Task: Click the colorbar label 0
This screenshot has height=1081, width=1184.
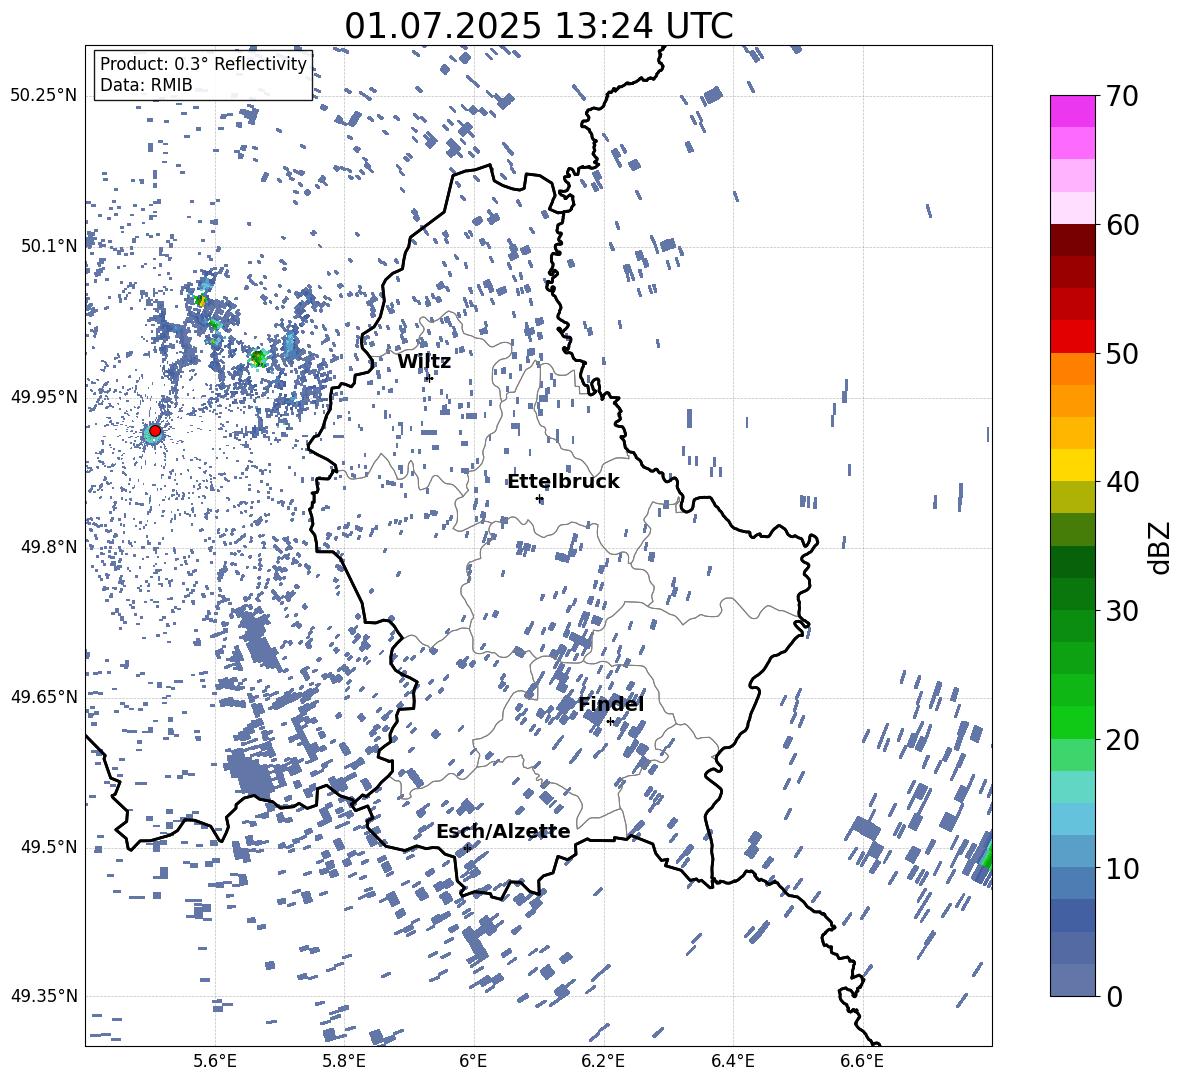Action: click(1114, 996)
